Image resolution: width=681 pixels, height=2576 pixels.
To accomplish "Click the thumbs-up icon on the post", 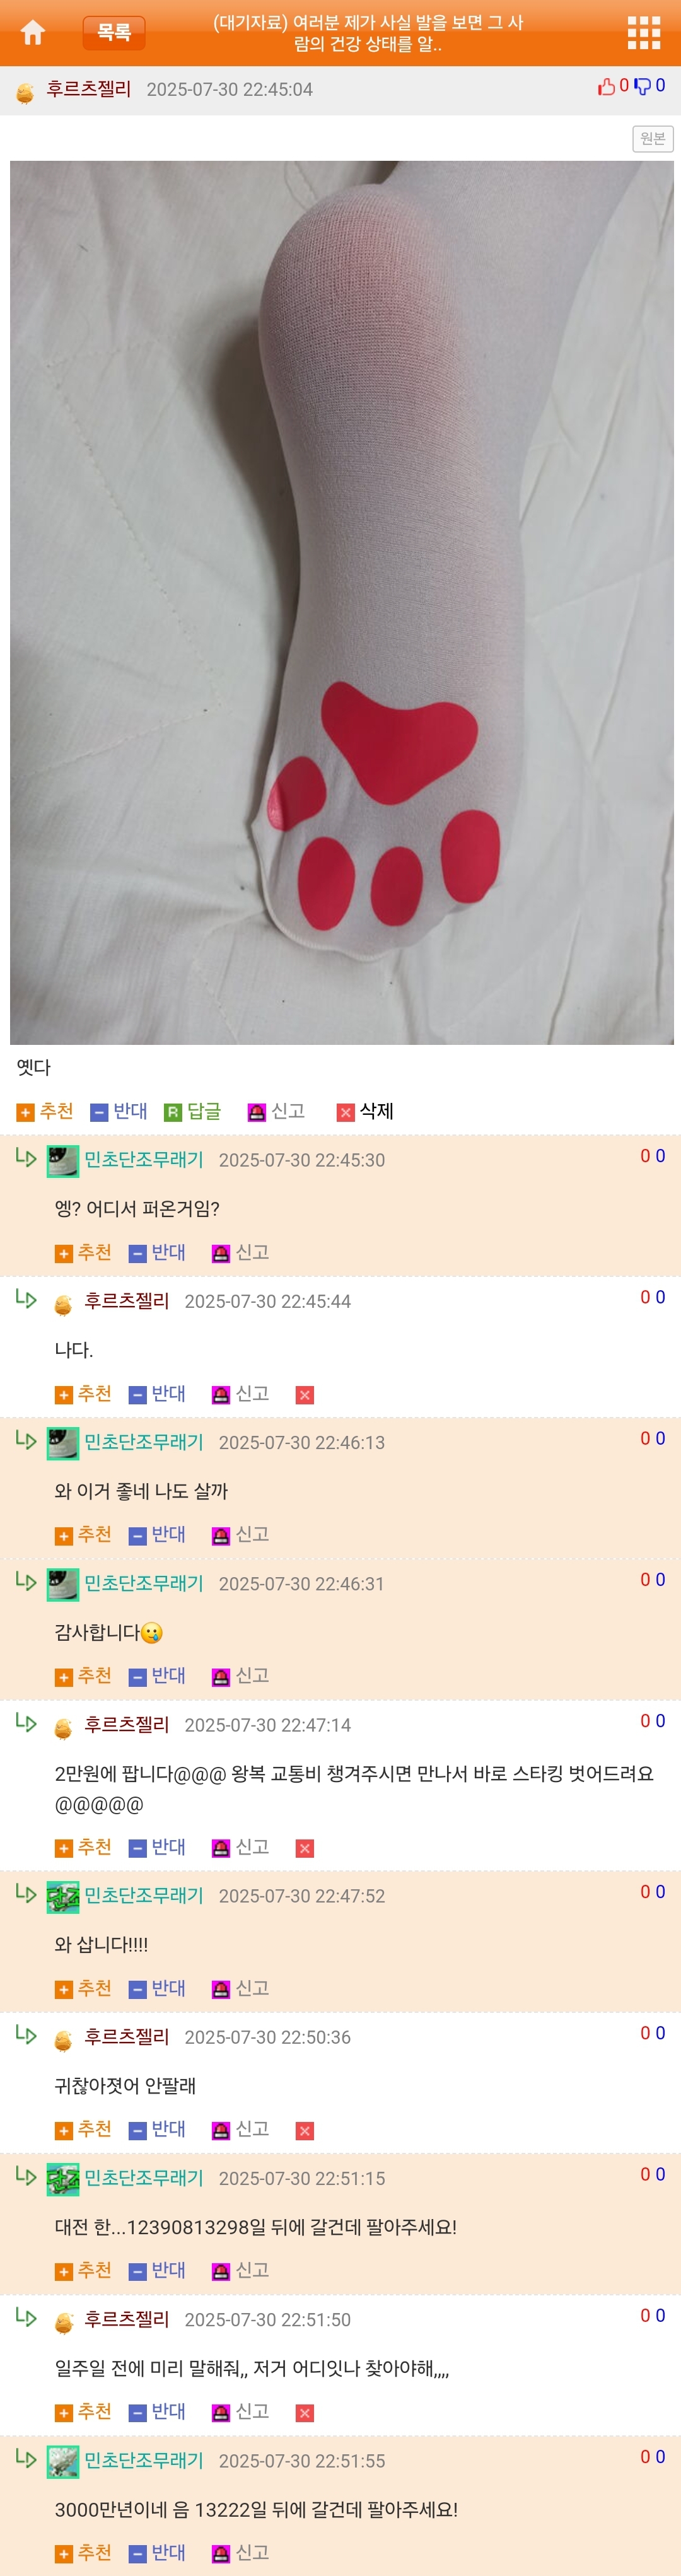I will tap(606, 87).
